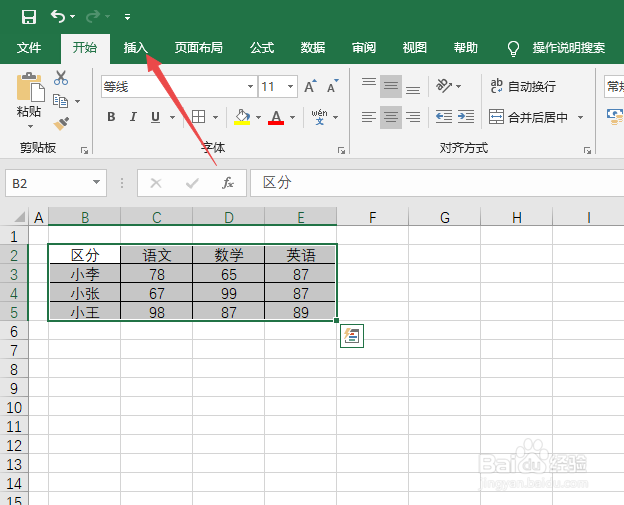Click the 操作说明搜索 search box
The height and width of the screenshot is (505, 624).
click(x=569, y=48)
